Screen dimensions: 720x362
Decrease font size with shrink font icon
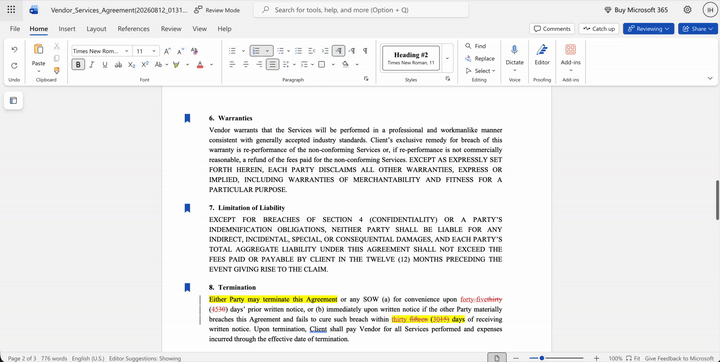pos(180,51)
